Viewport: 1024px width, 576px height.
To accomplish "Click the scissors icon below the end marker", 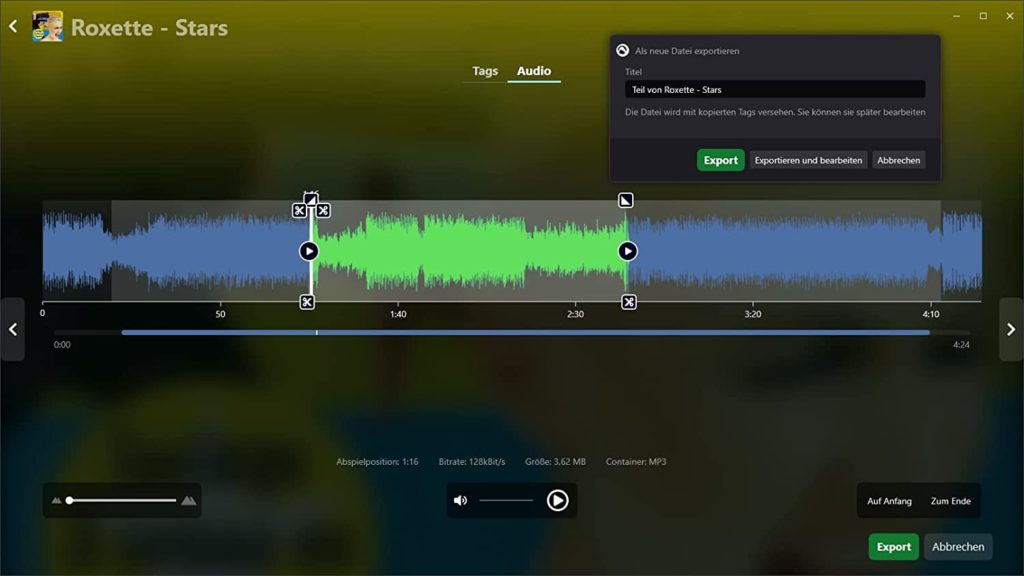I will 628,302.
